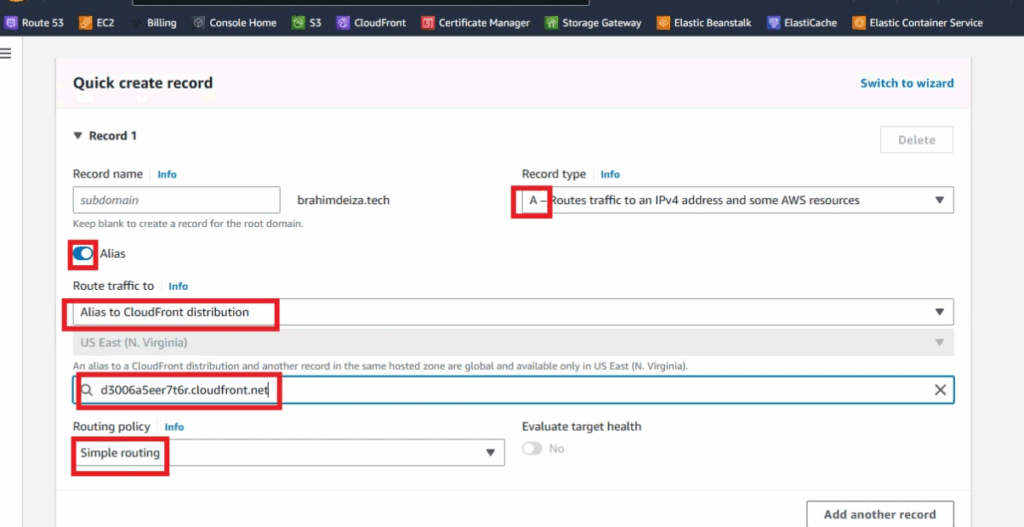Viewport: 1024px width, 527px height.
Task: Open the Certificate Manager shortcut icon
Action: pos(428,23)
